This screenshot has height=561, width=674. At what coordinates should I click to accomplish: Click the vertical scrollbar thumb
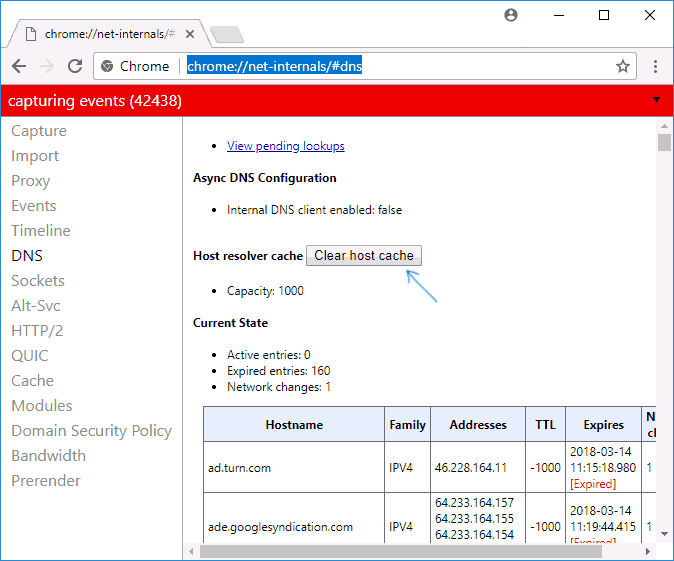[664, 142]
